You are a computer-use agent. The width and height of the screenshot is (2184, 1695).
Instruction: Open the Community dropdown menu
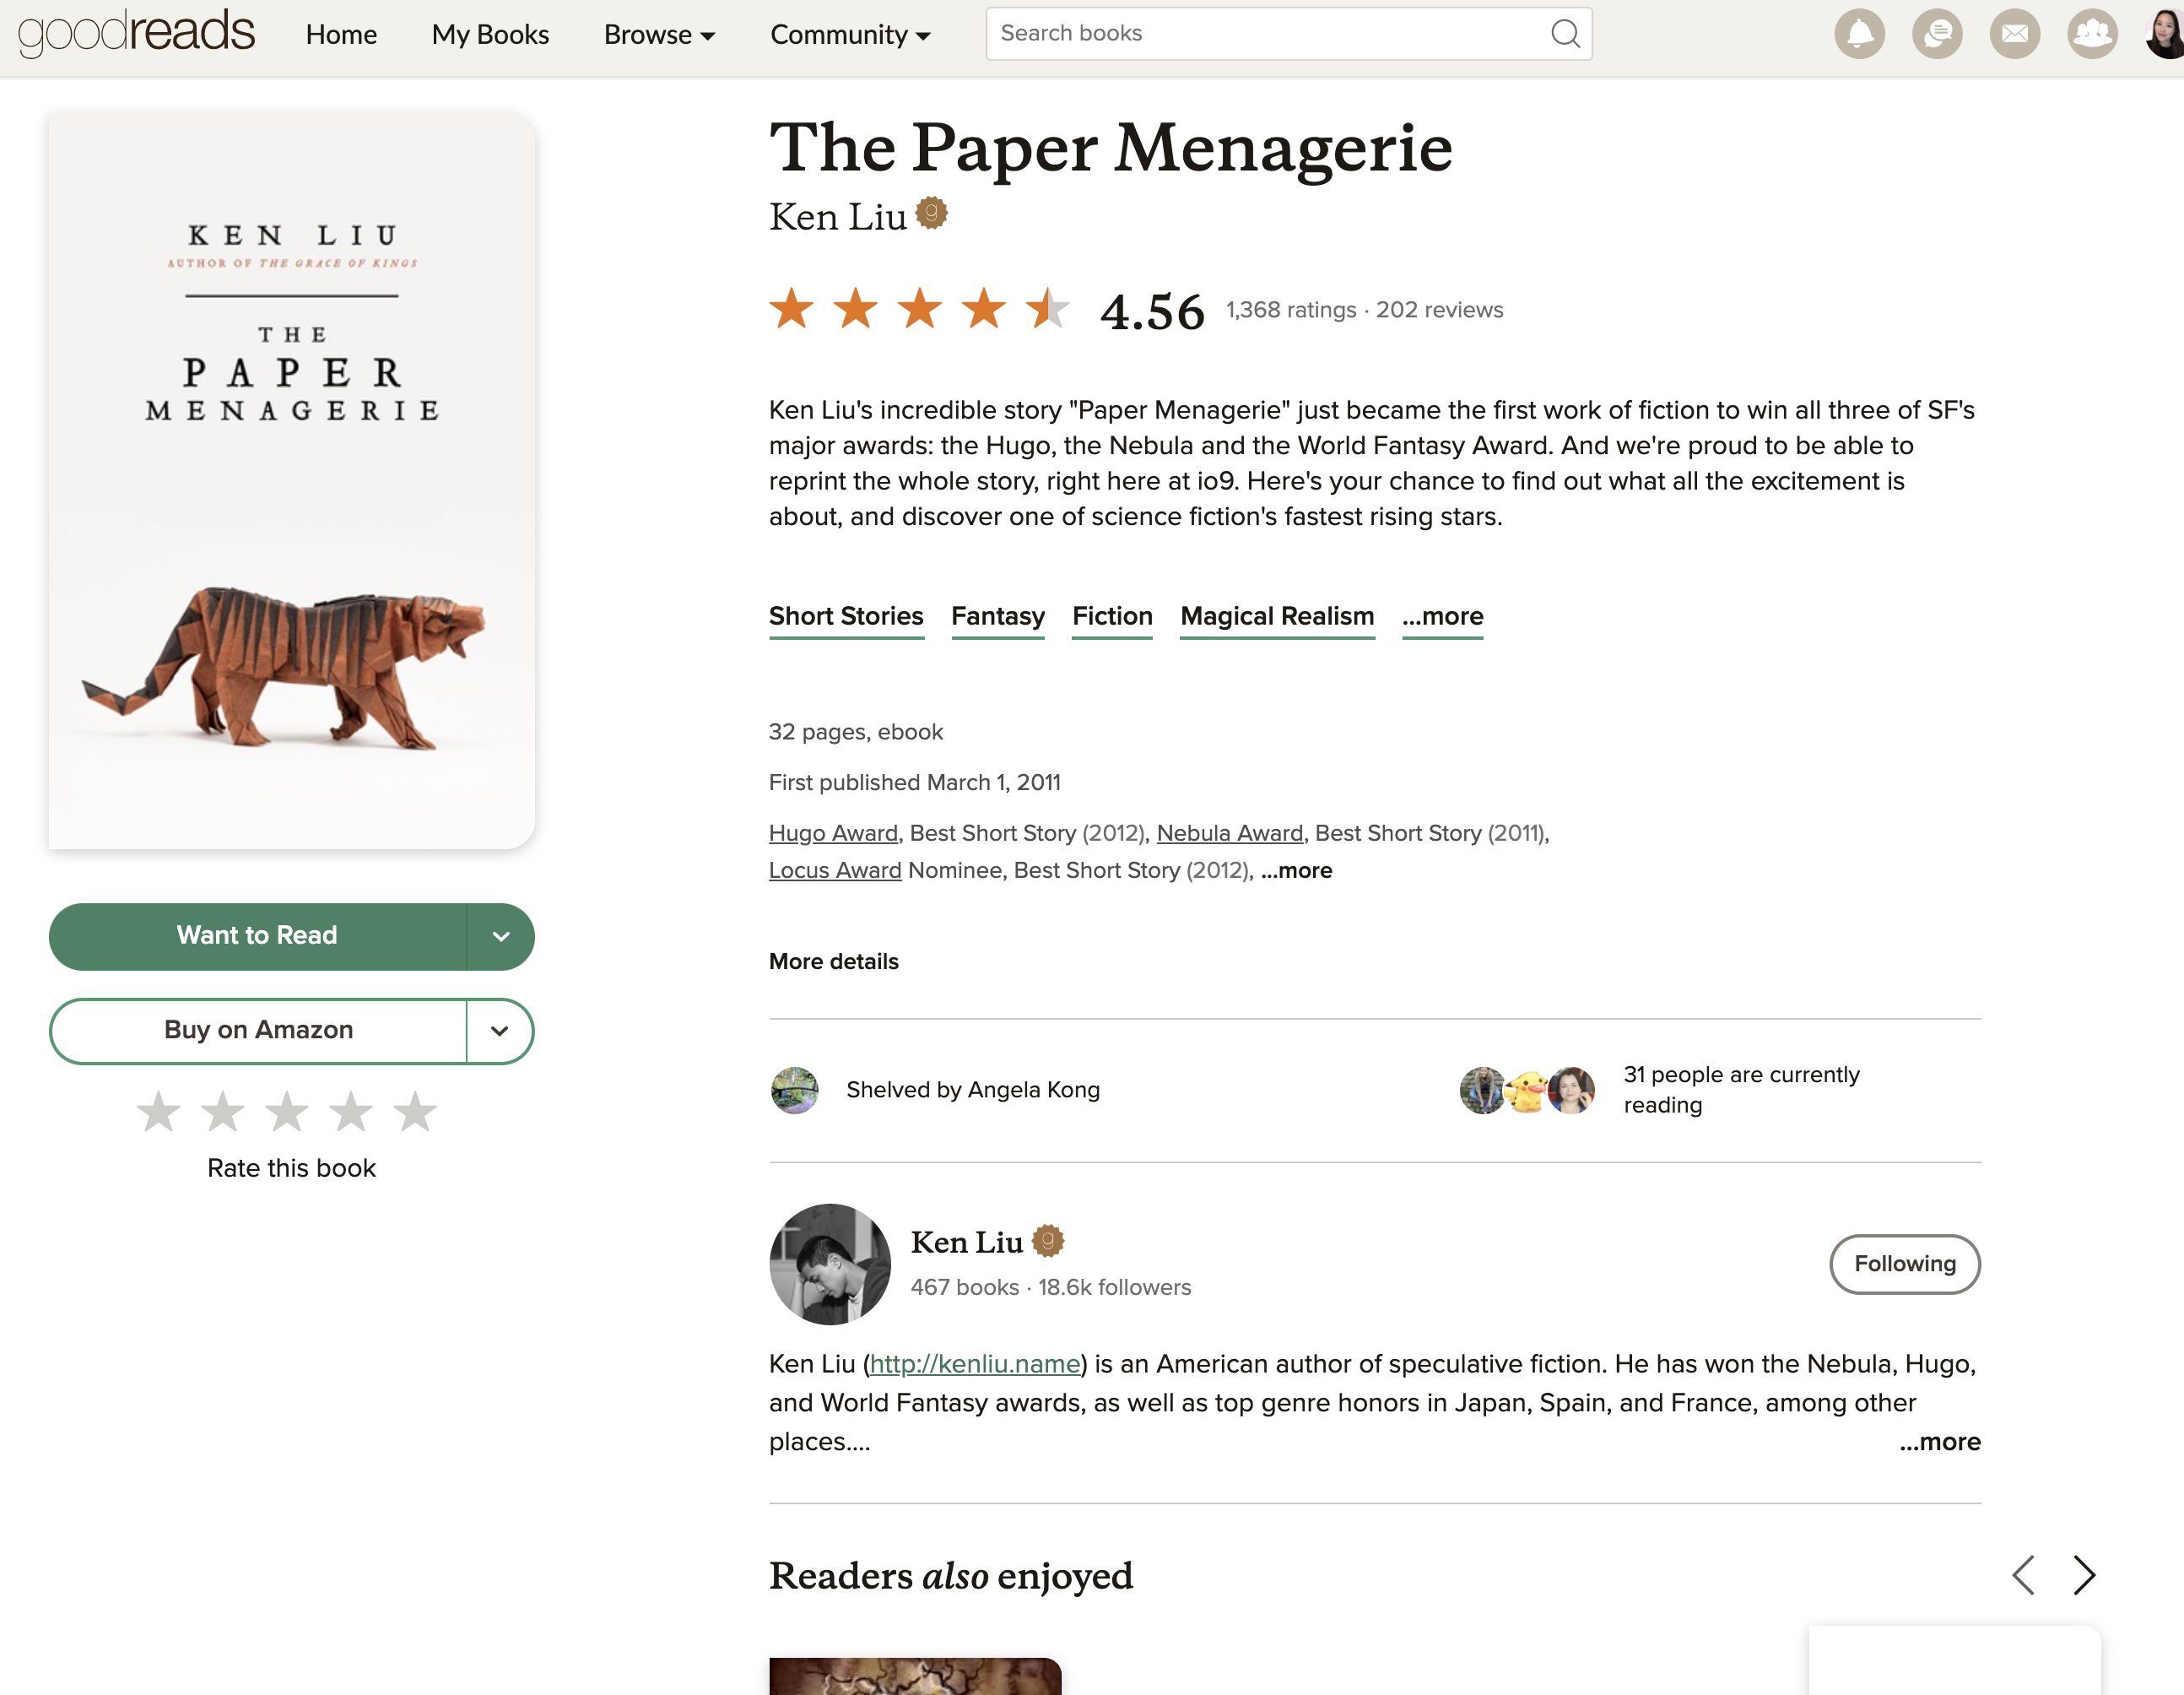pos(850,34)
